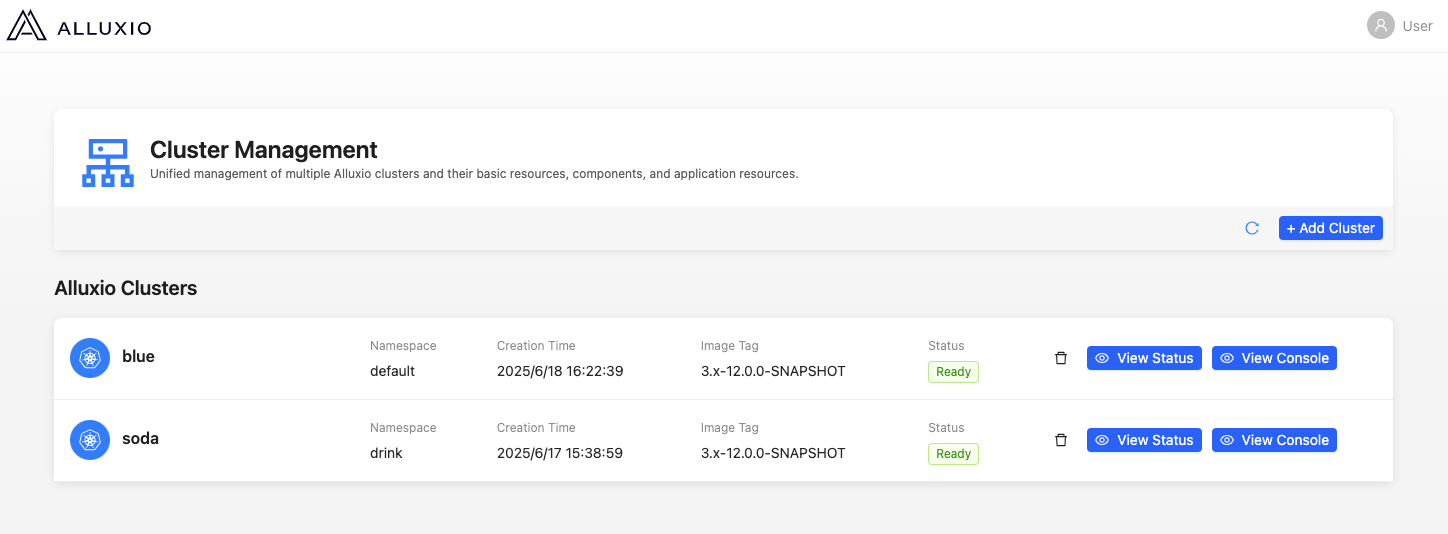Select the soda cluster name
Image resolution: width=1448 pixels, height=534 pixels.
coord(140,438)
